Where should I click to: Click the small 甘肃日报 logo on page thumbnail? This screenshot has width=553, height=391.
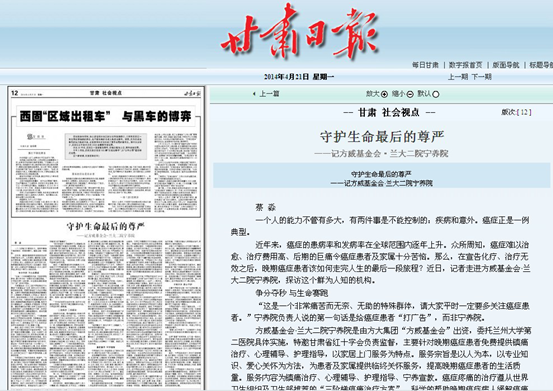click(x=193, y=93)
